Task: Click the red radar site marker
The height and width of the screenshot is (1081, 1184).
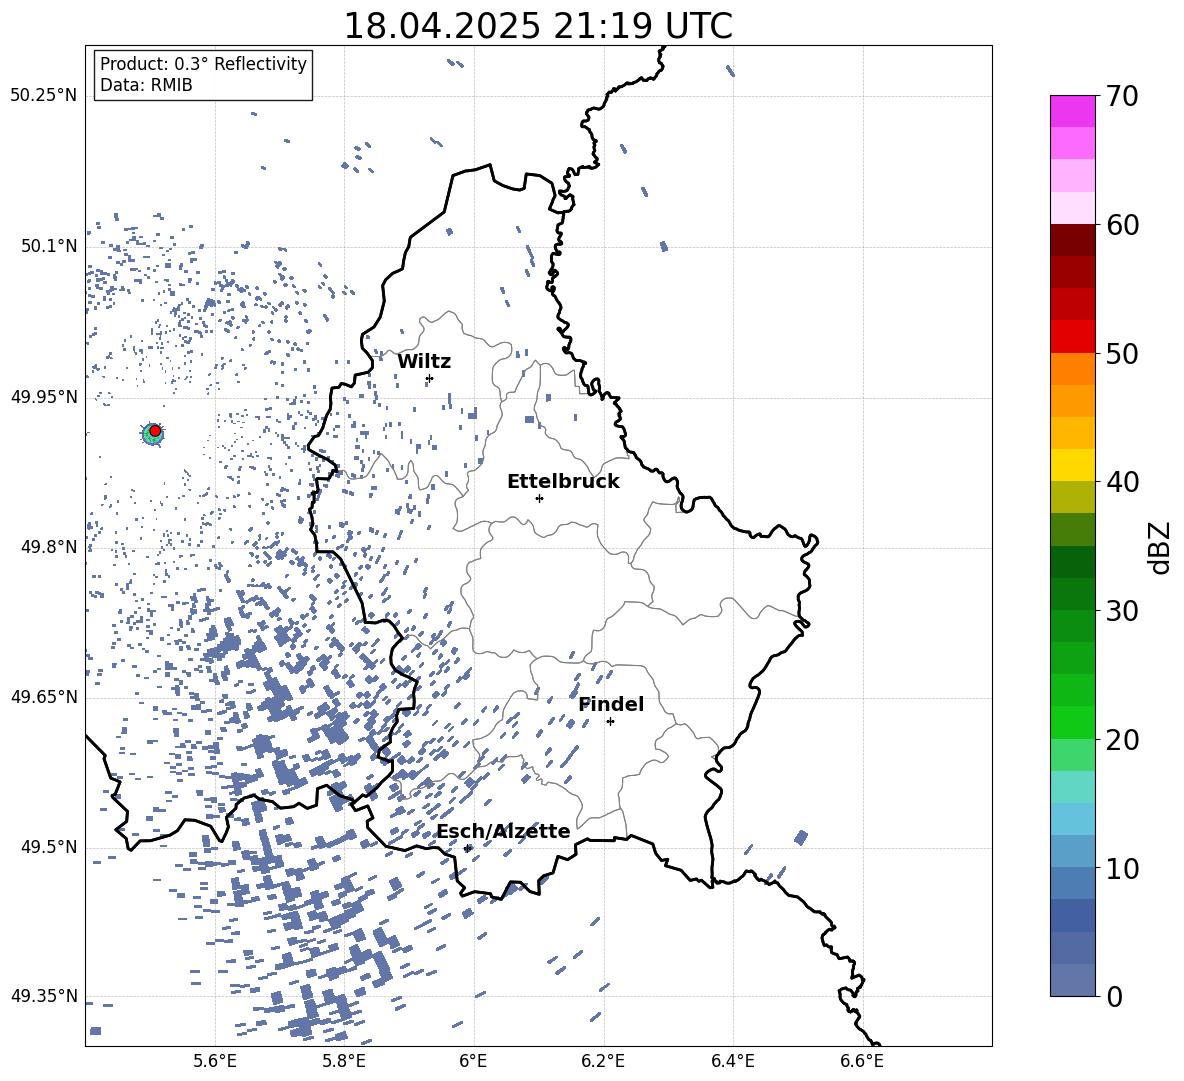Action: 155,431
